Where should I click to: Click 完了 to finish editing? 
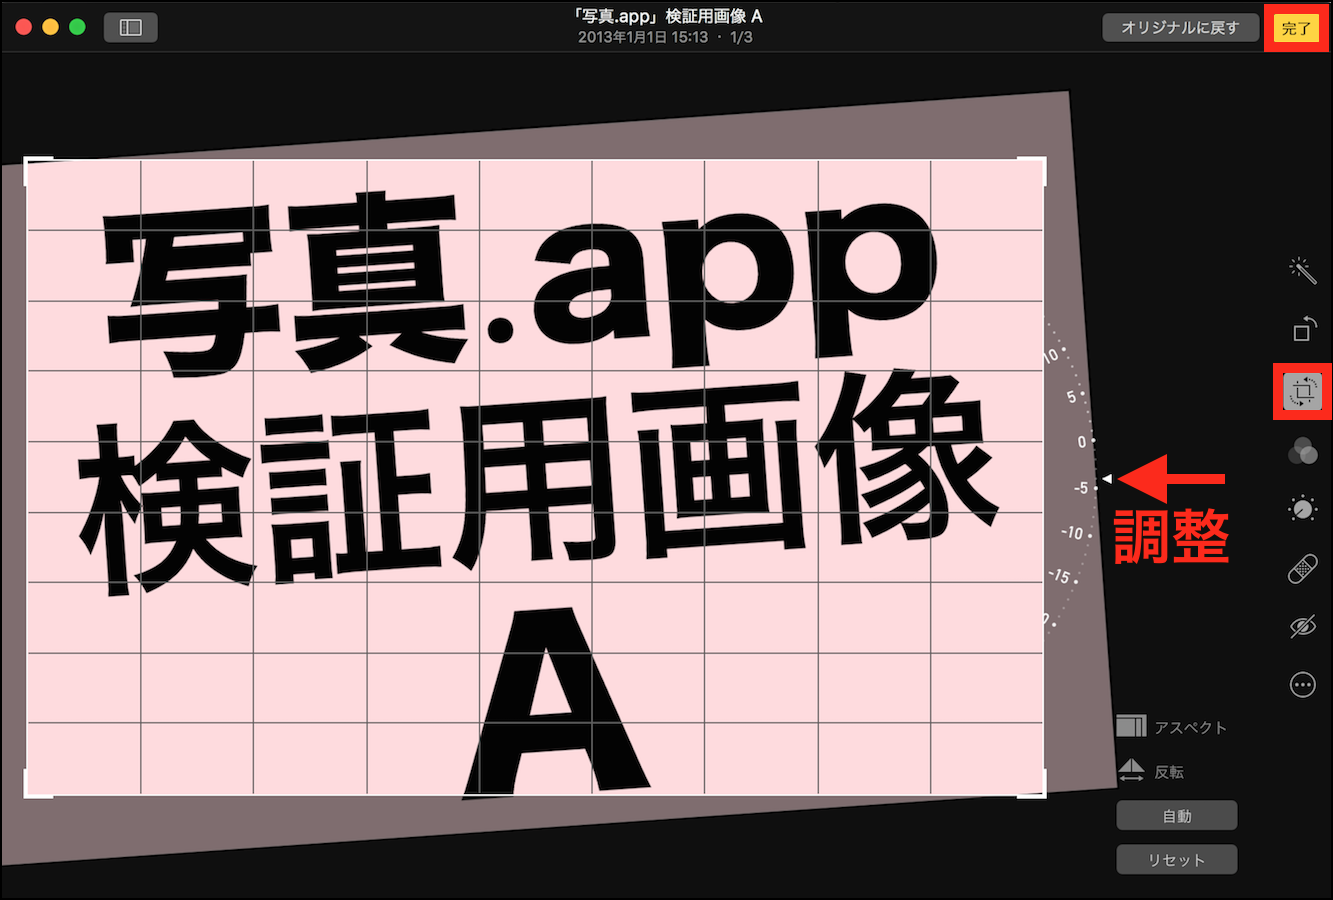coord(1296,28)
